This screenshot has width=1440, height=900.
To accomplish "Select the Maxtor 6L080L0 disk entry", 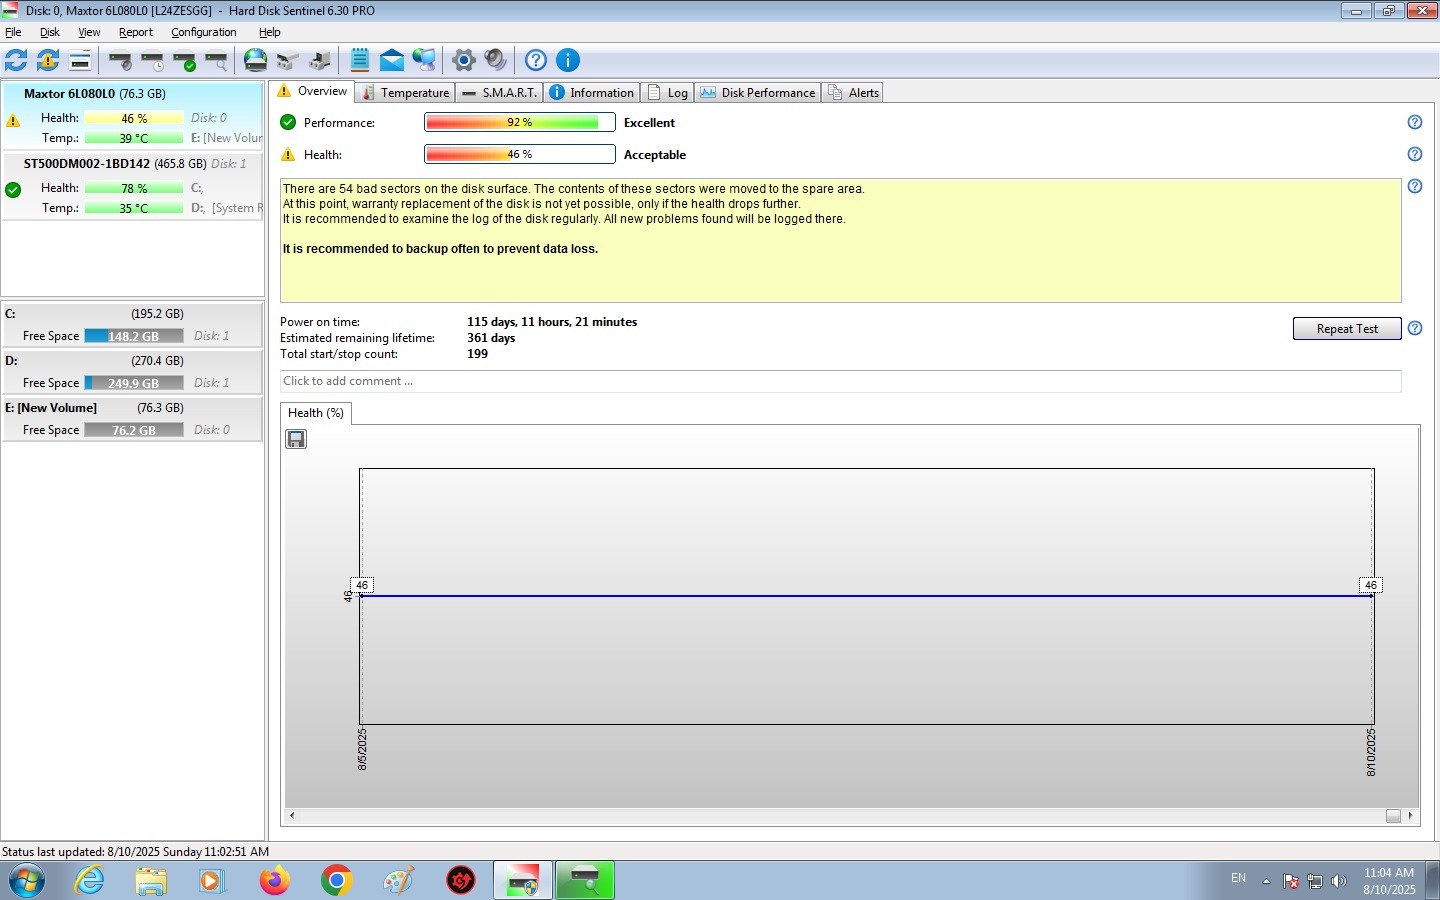I will 133,116.
